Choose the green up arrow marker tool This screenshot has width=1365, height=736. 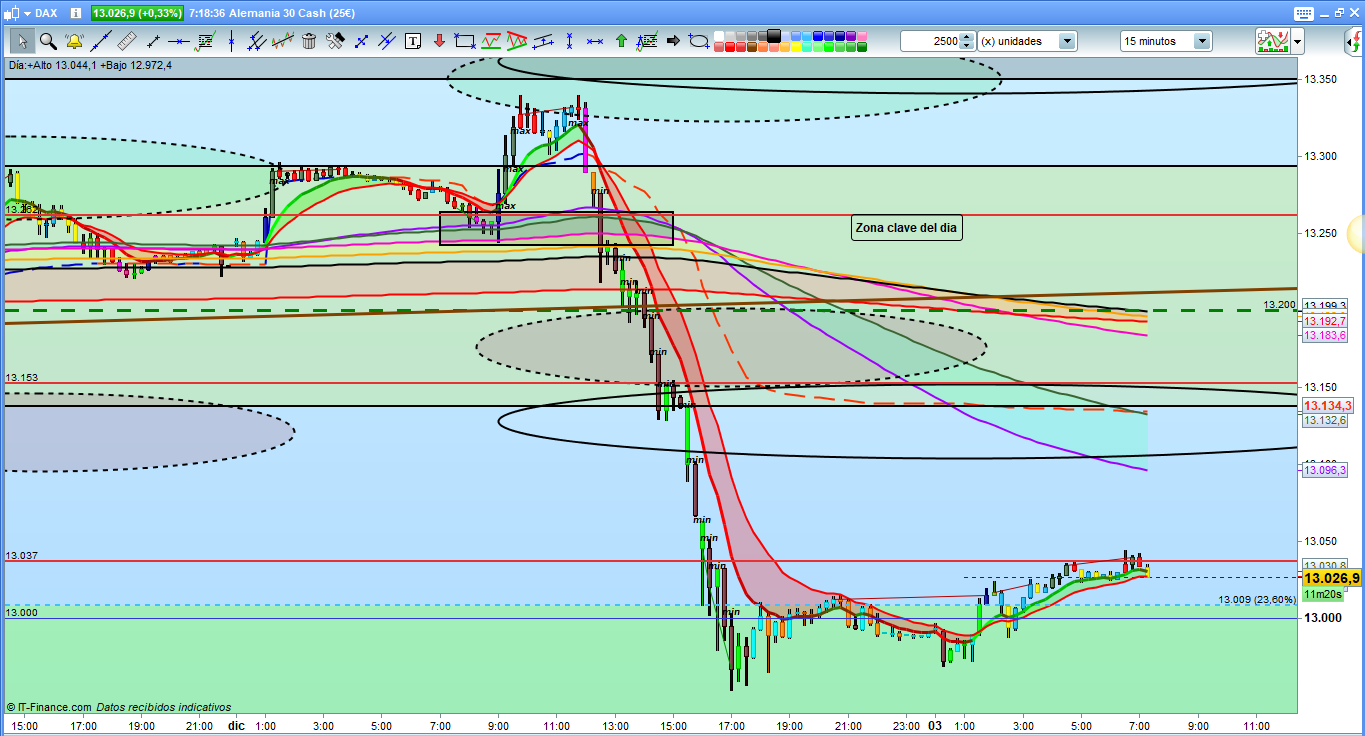(x=621, y=41)
